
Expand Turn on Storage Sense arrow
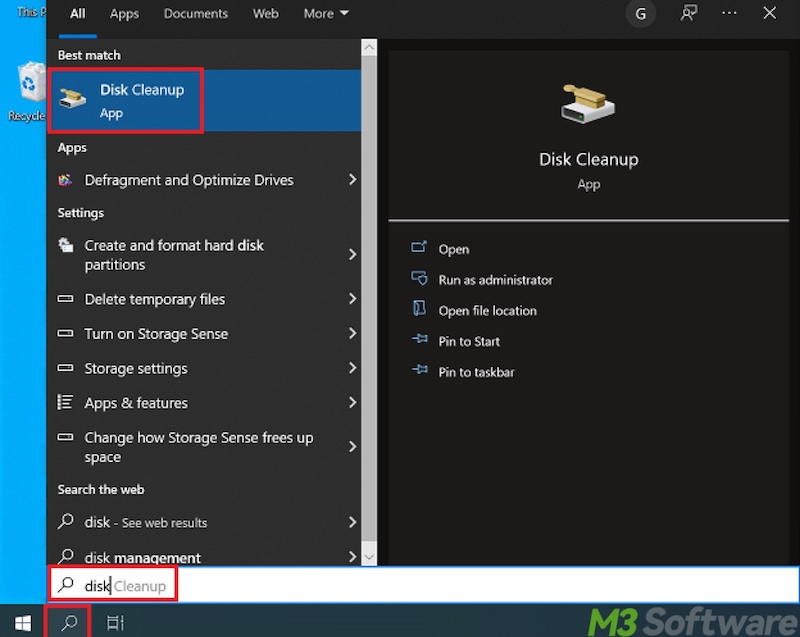pos(353,333)
